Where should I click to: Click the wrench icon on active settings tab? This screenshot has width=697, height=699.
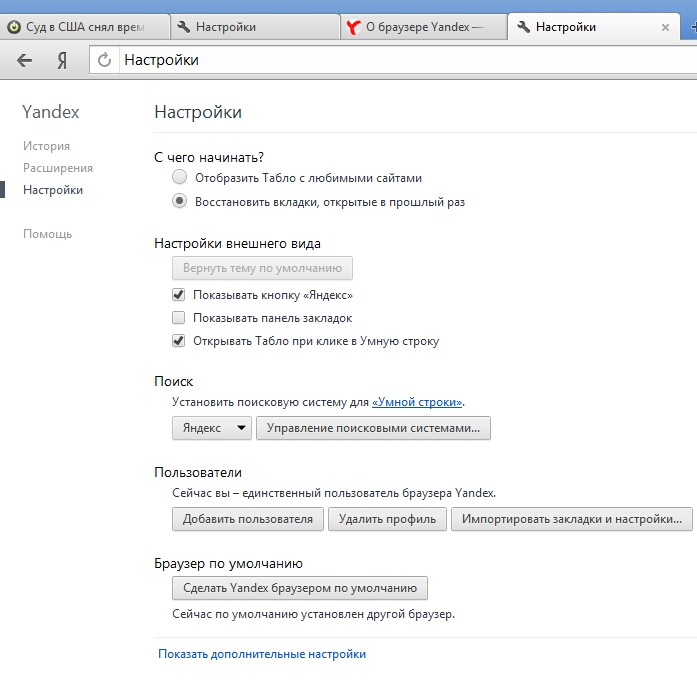tap(523, 27)
